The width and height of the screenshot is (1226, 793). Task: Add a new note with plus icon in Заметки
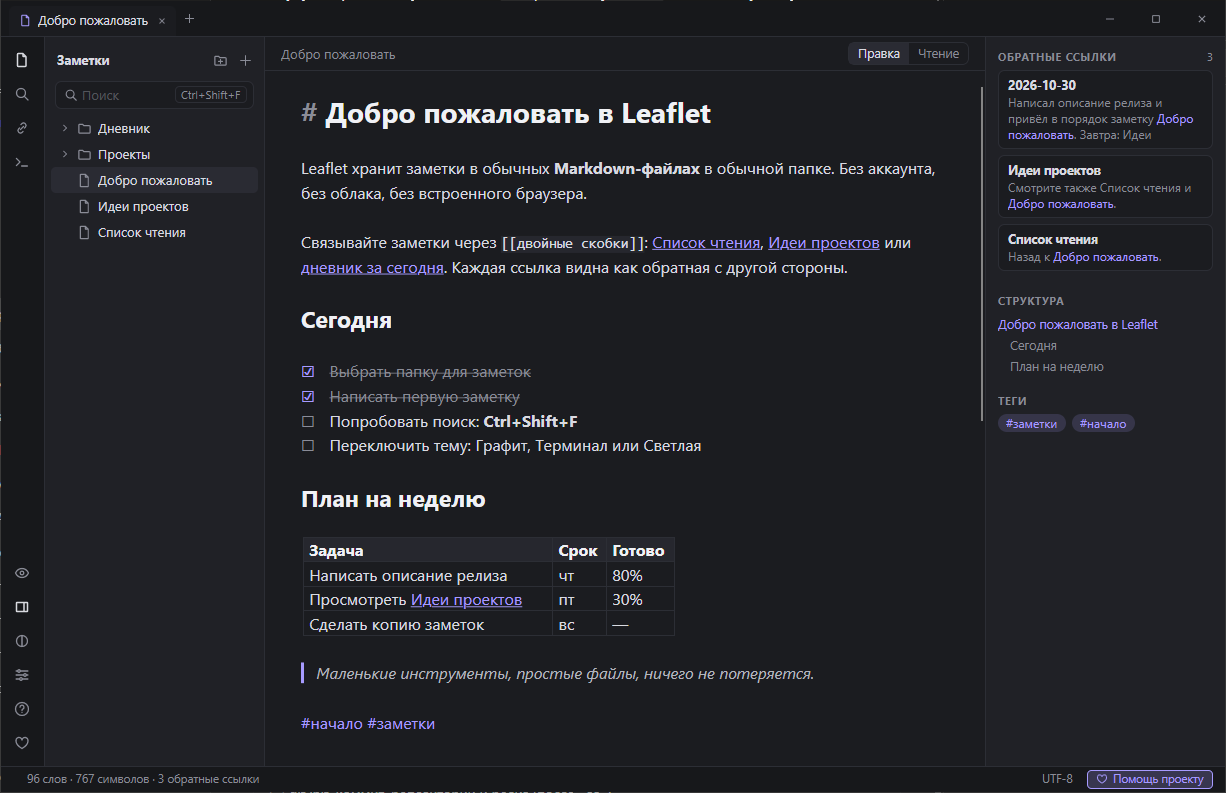(245, 61)
